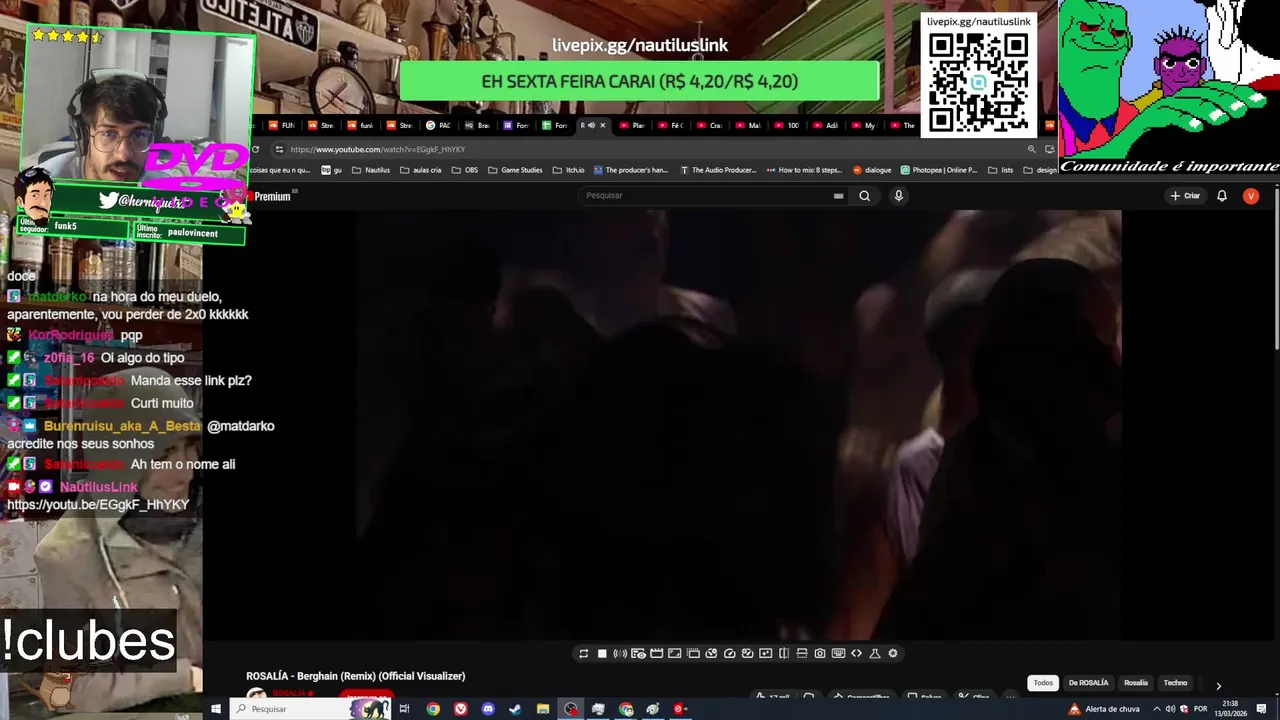1280x720 pixels.
Task: Open the volume boost icon in player toolbar
Action: coord(620,653)
